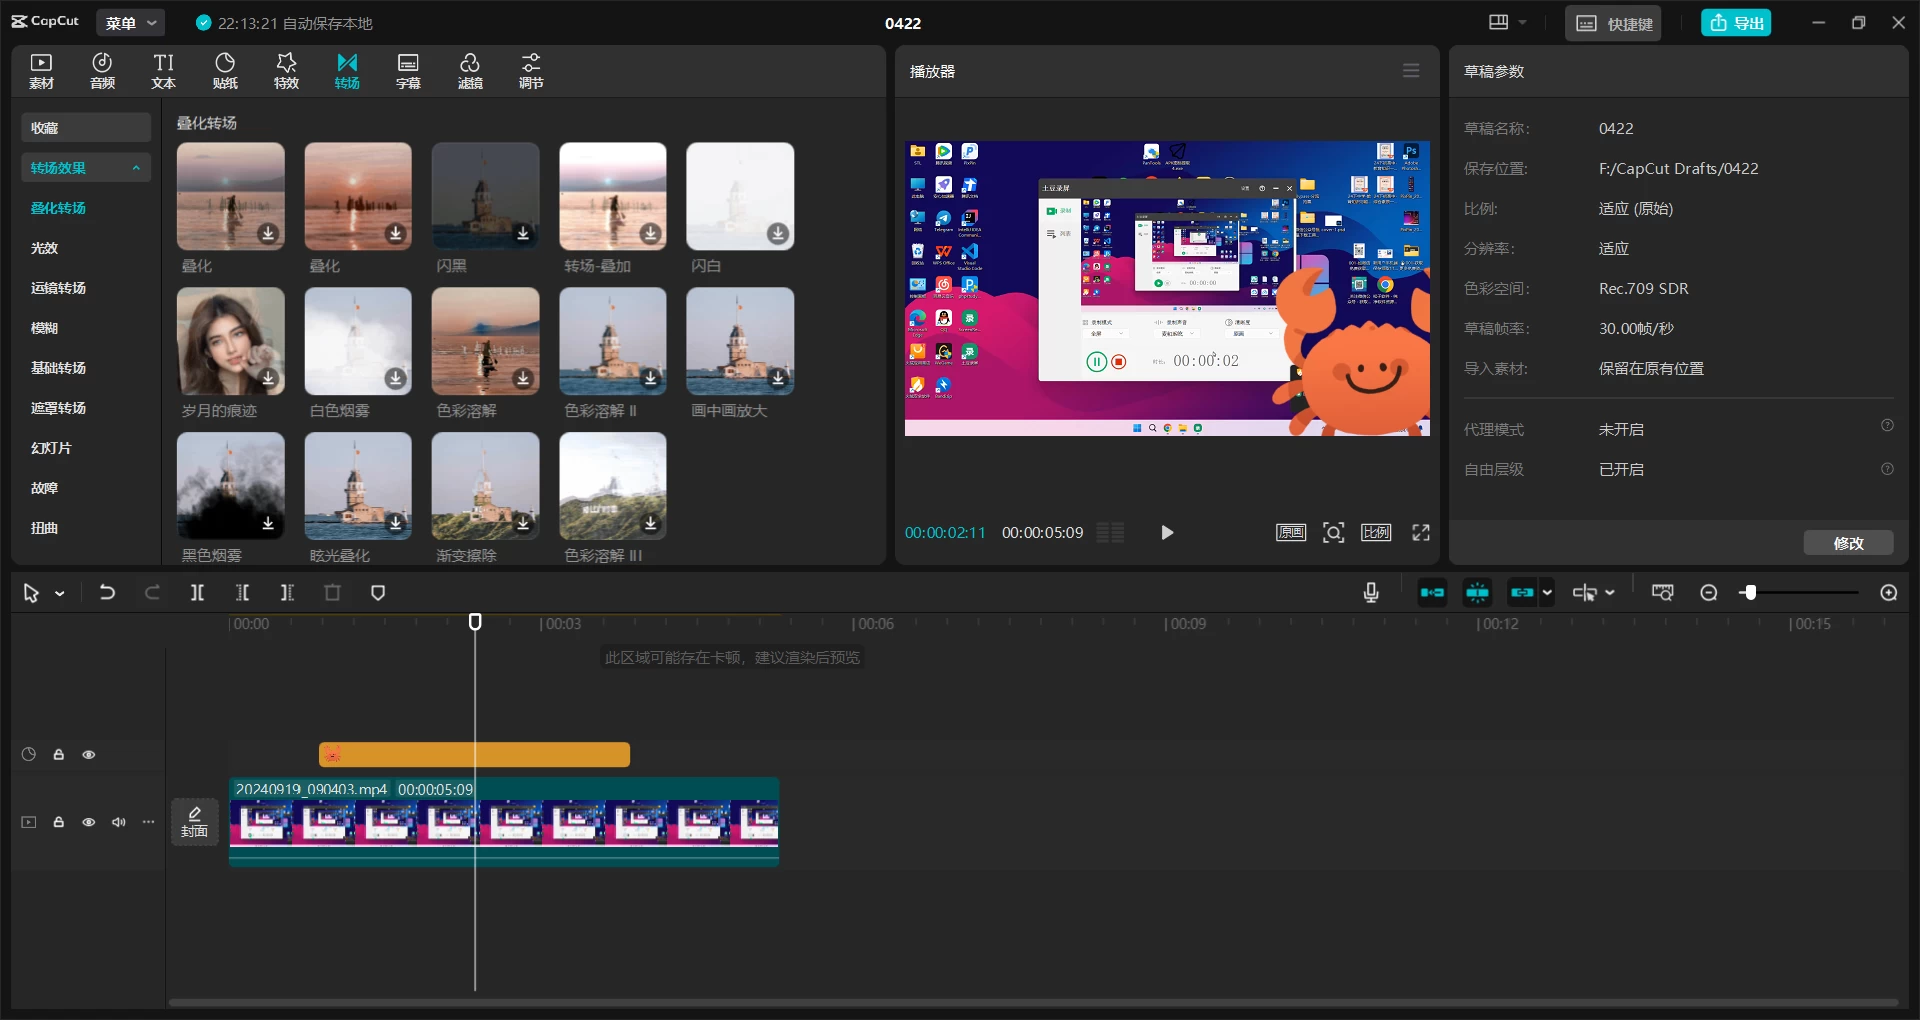Select the 岁月的痕迹 transition thumbnail

click(x=231, y=341)
